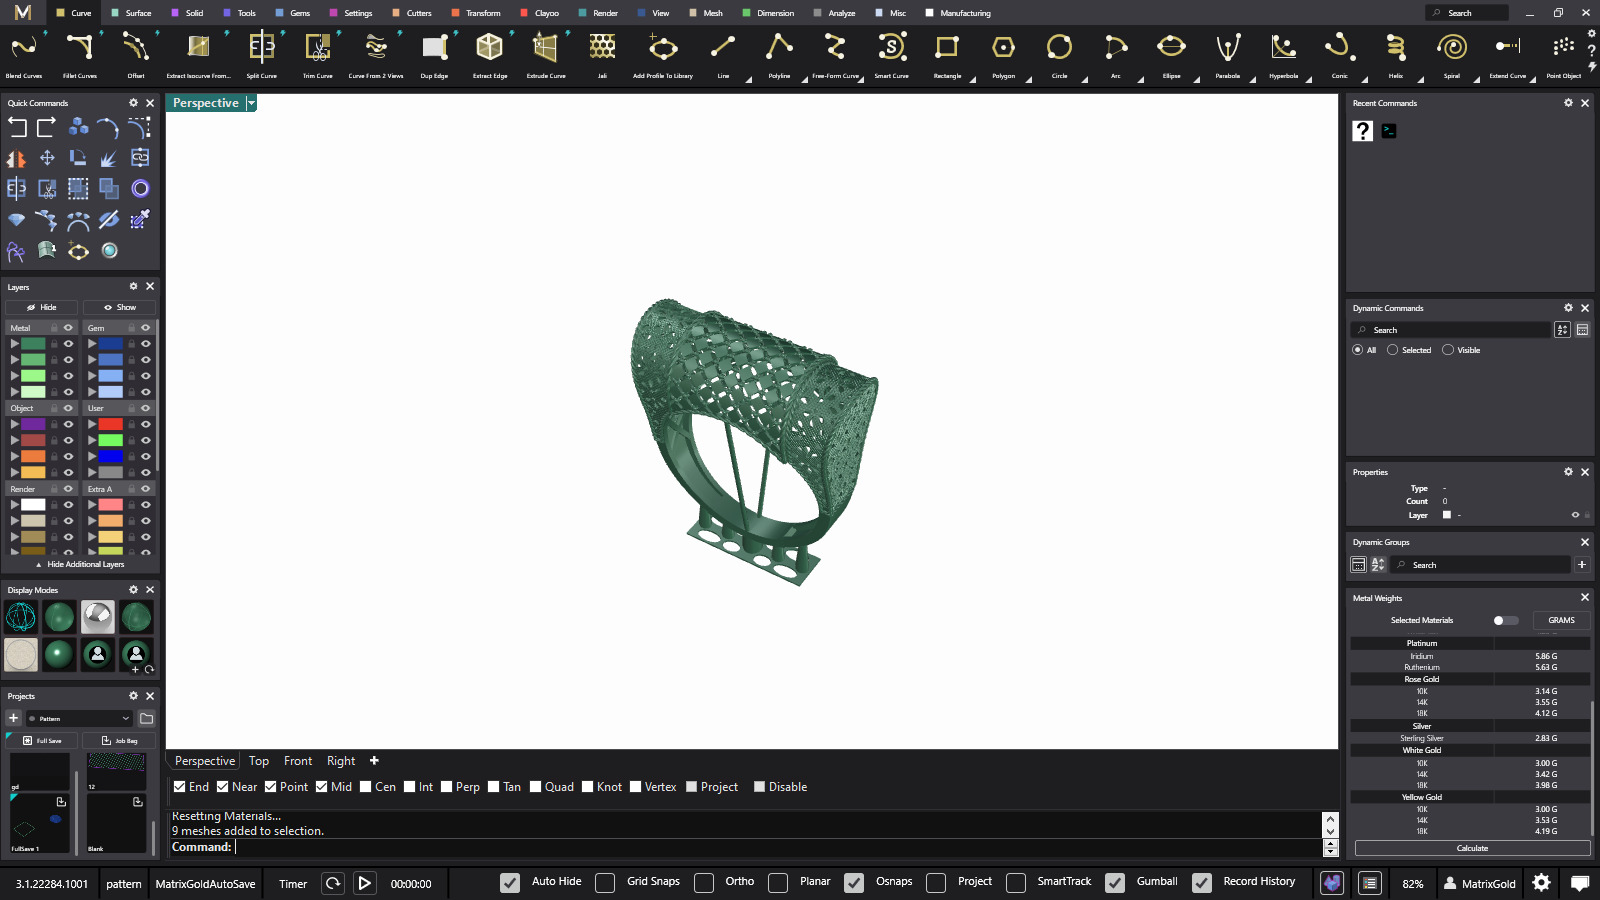This screenshot has height=900, width=1600.
Task: Click the MatrixGold user button
Action: [x=1480, y=883]
